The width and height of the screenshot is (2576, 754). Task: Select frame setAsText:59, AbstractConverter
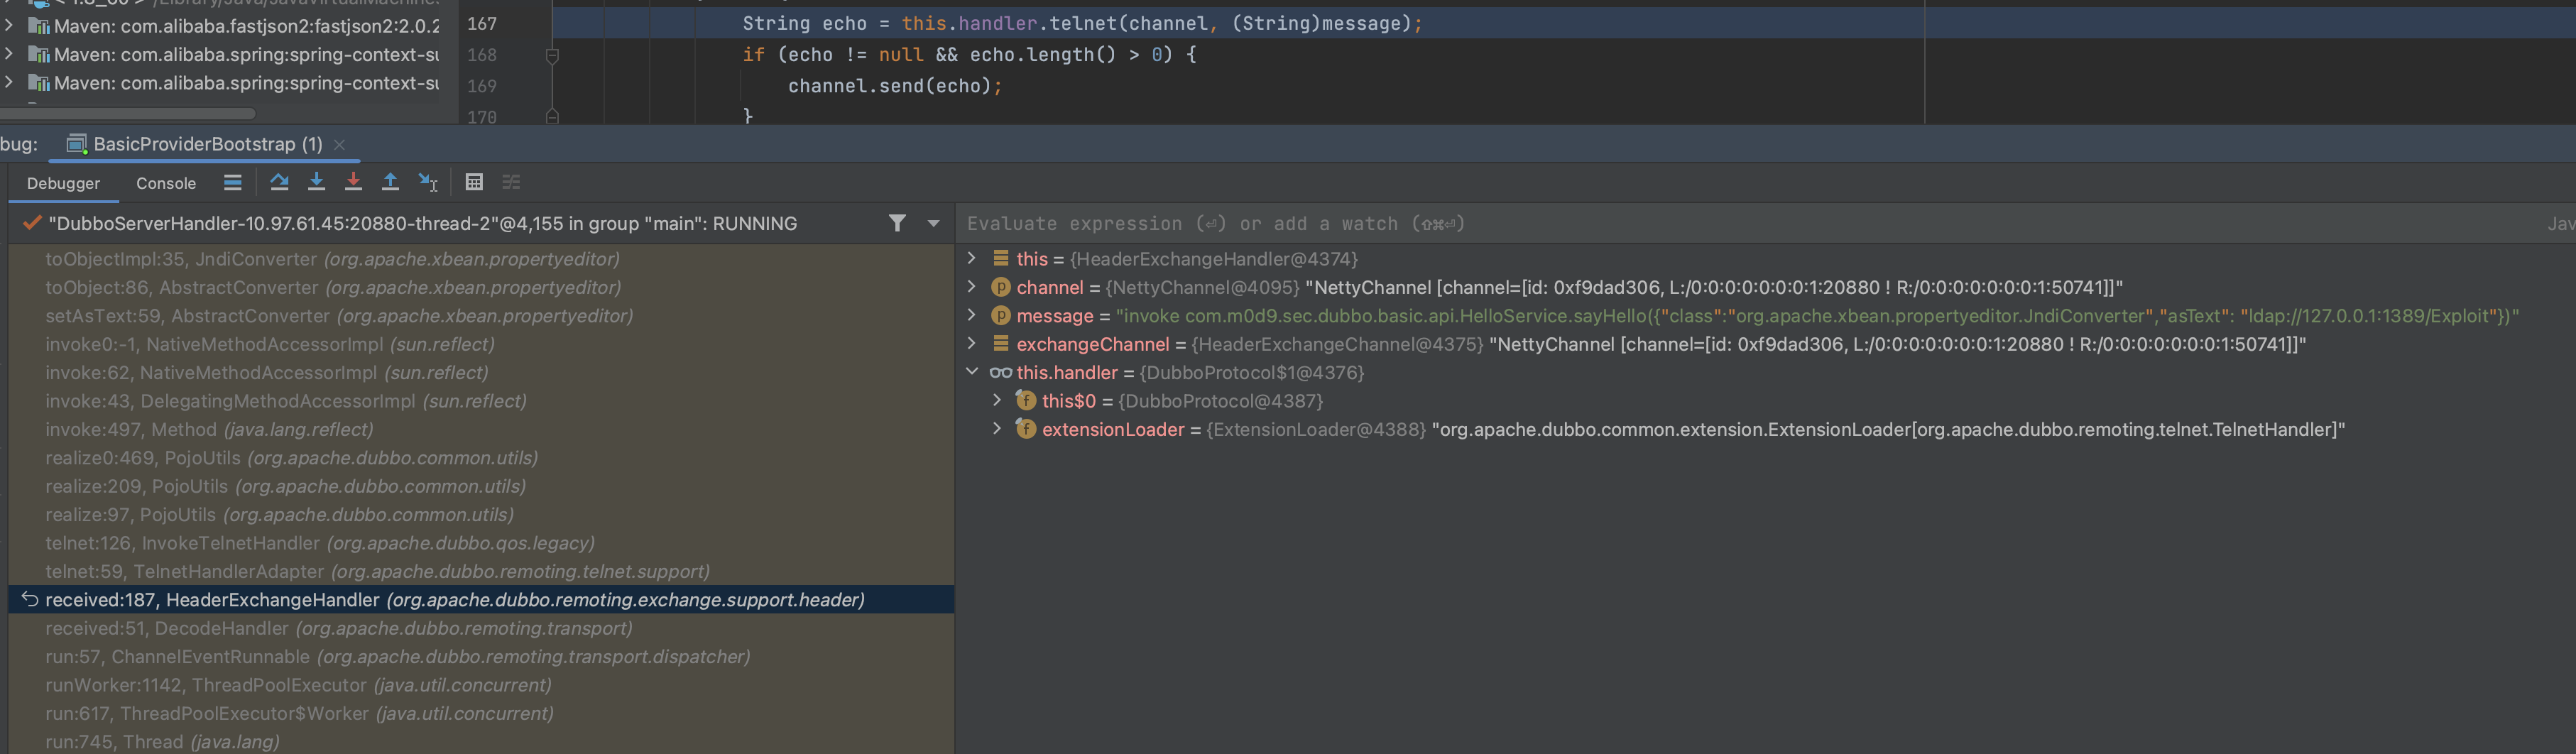click(x=481, y=316)
